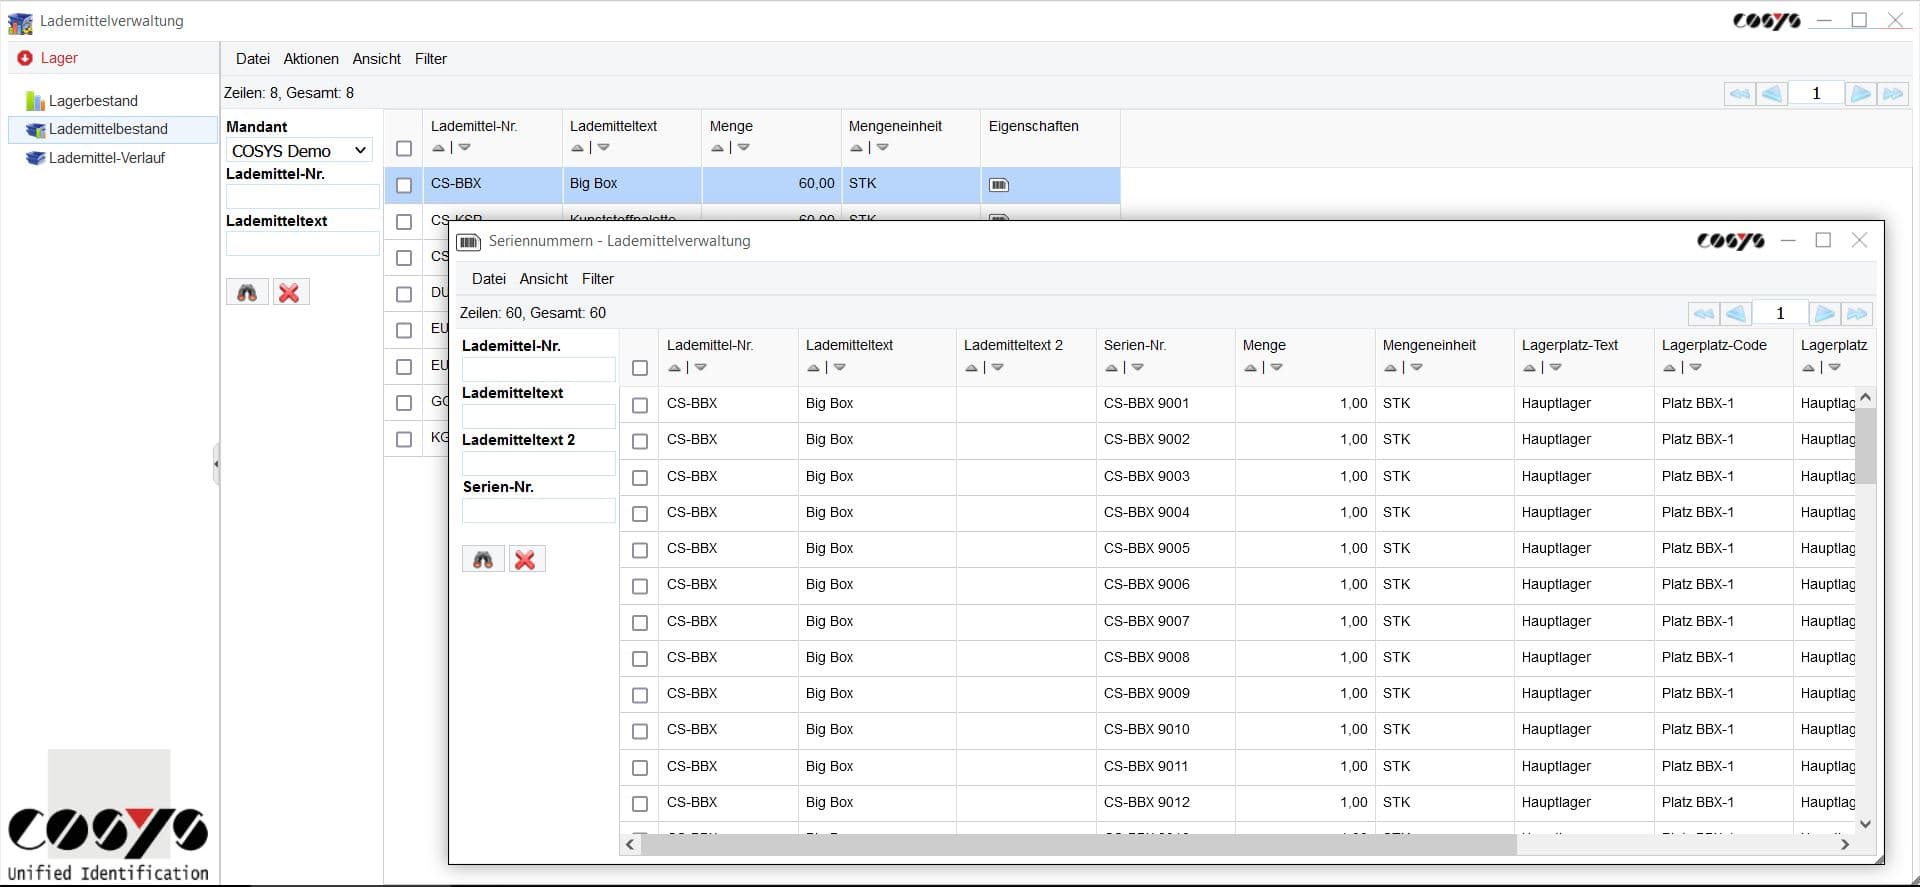Click red X reset icon in Seriennummern filter
The width and height of the screenshot is (1920, 887).
coord(525,560)
